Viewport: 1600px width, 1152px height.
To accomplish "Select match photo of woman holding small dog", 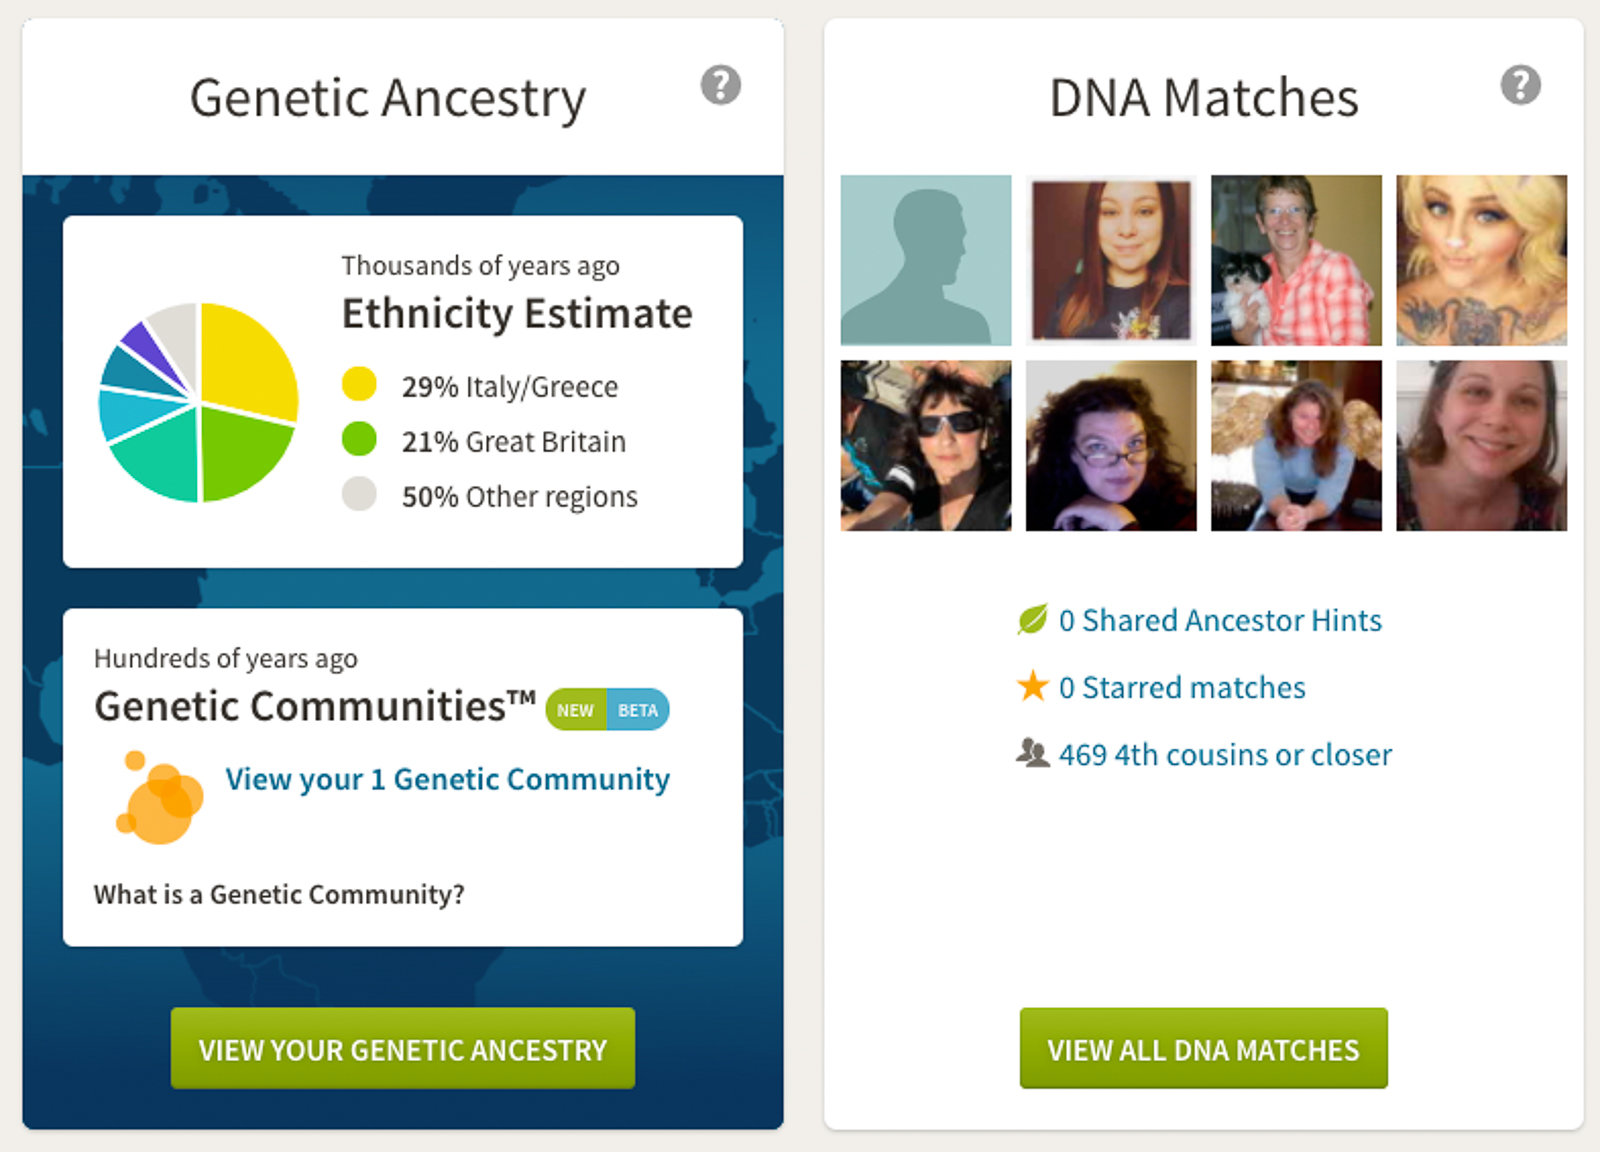I will pyautogui.click(x=1296, y=260).
